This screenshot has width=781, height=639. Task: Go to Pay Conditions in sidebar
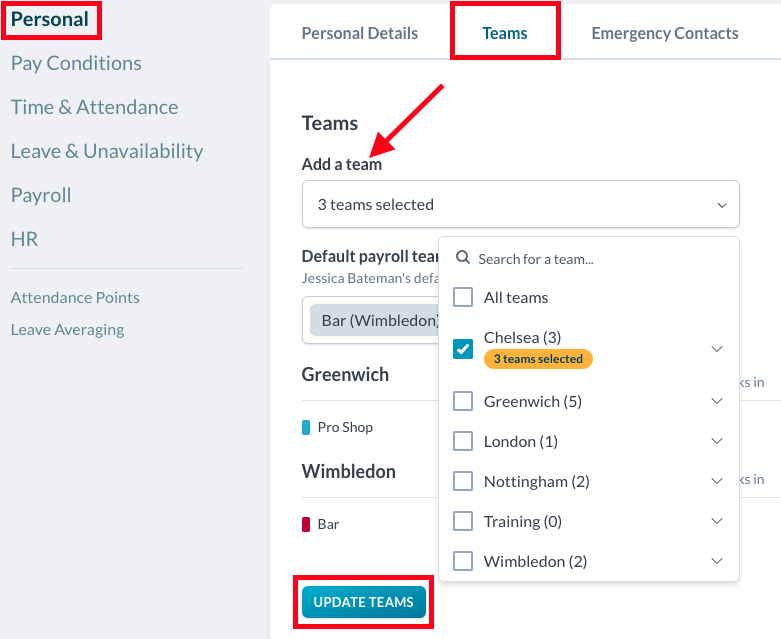(x=76, y=63)
